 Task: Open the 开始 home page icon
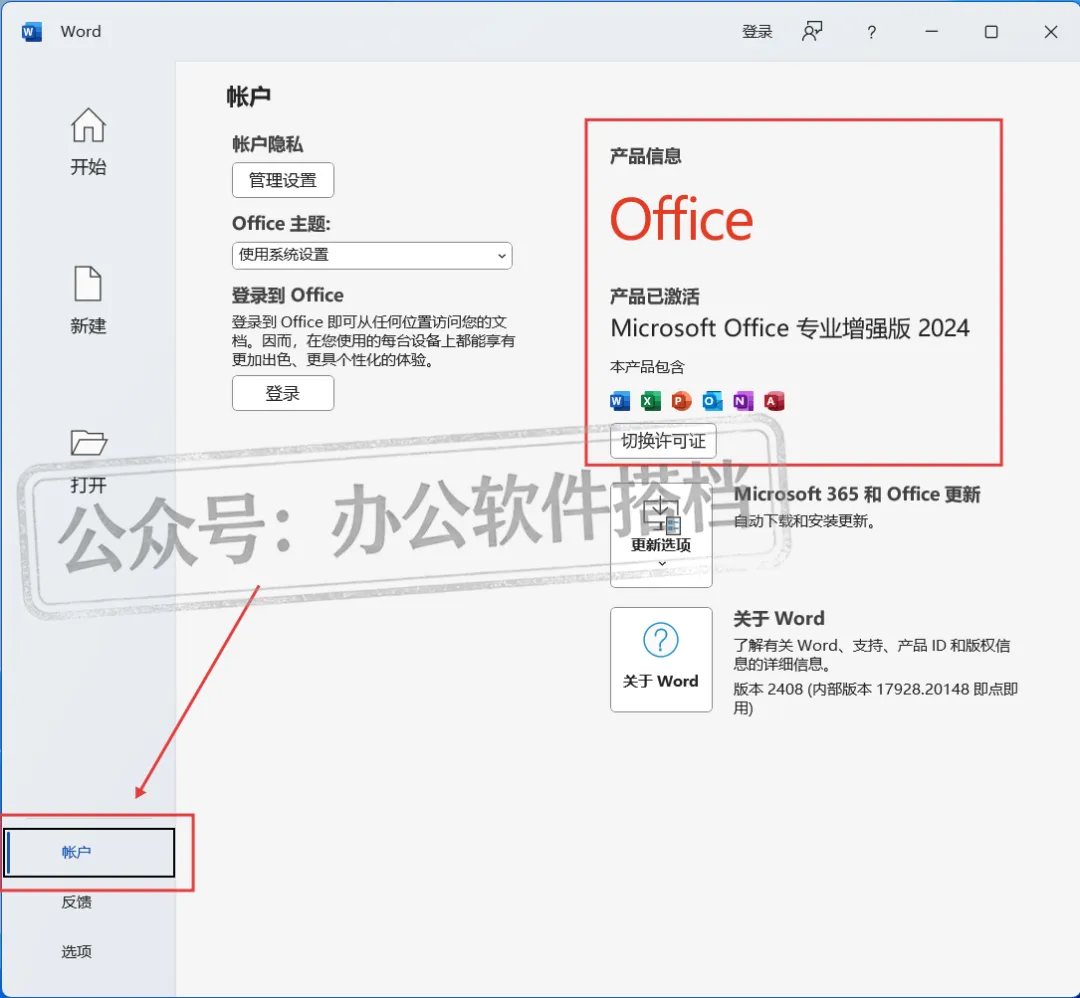click(x=88, y=125)
